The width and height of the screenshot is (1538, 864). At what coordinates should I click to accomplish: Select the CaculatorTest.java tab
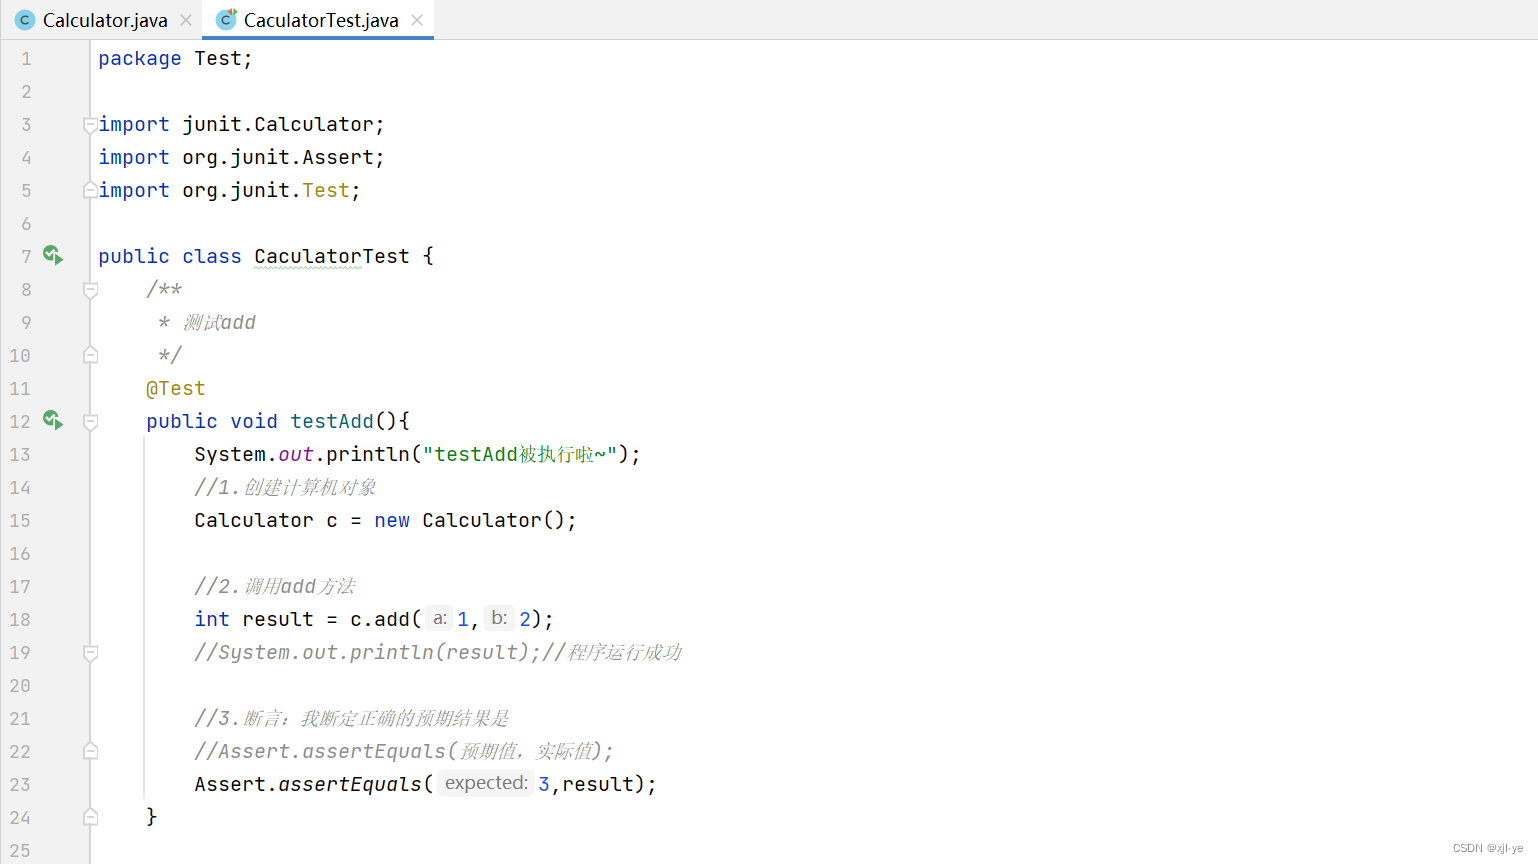pos(320,20)
